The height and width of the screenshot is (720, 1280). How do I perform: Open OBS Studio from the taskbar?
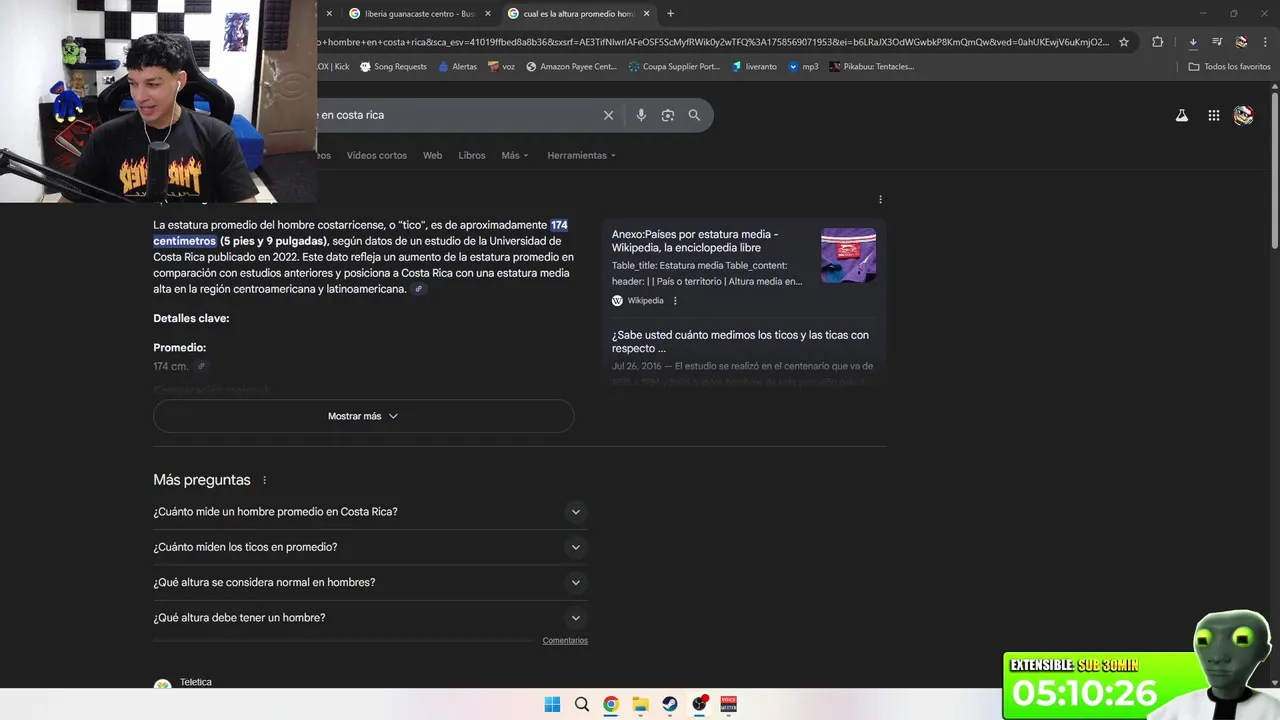coord(699,704)
